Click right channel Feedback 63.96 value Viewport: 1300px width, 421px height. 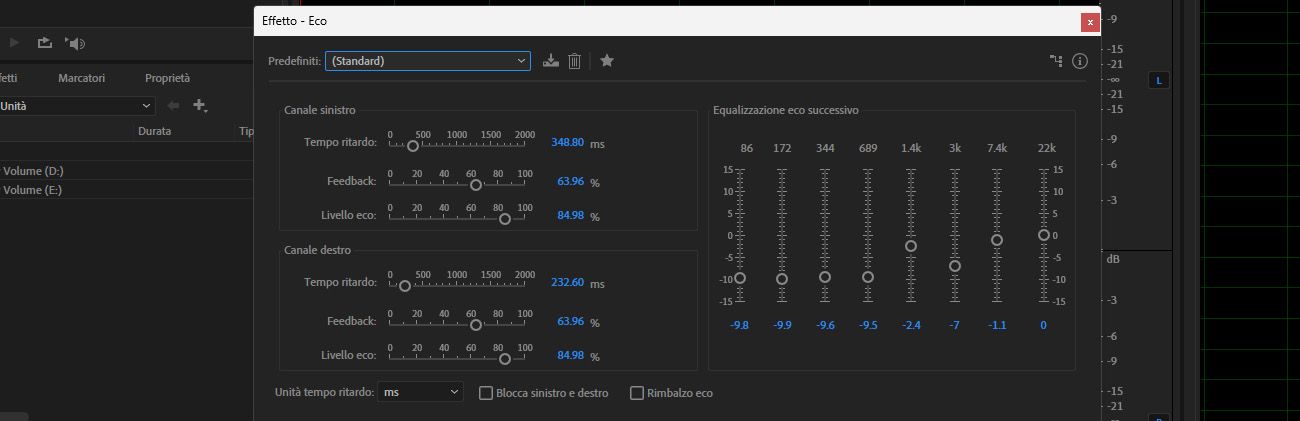tap(570, 321)
